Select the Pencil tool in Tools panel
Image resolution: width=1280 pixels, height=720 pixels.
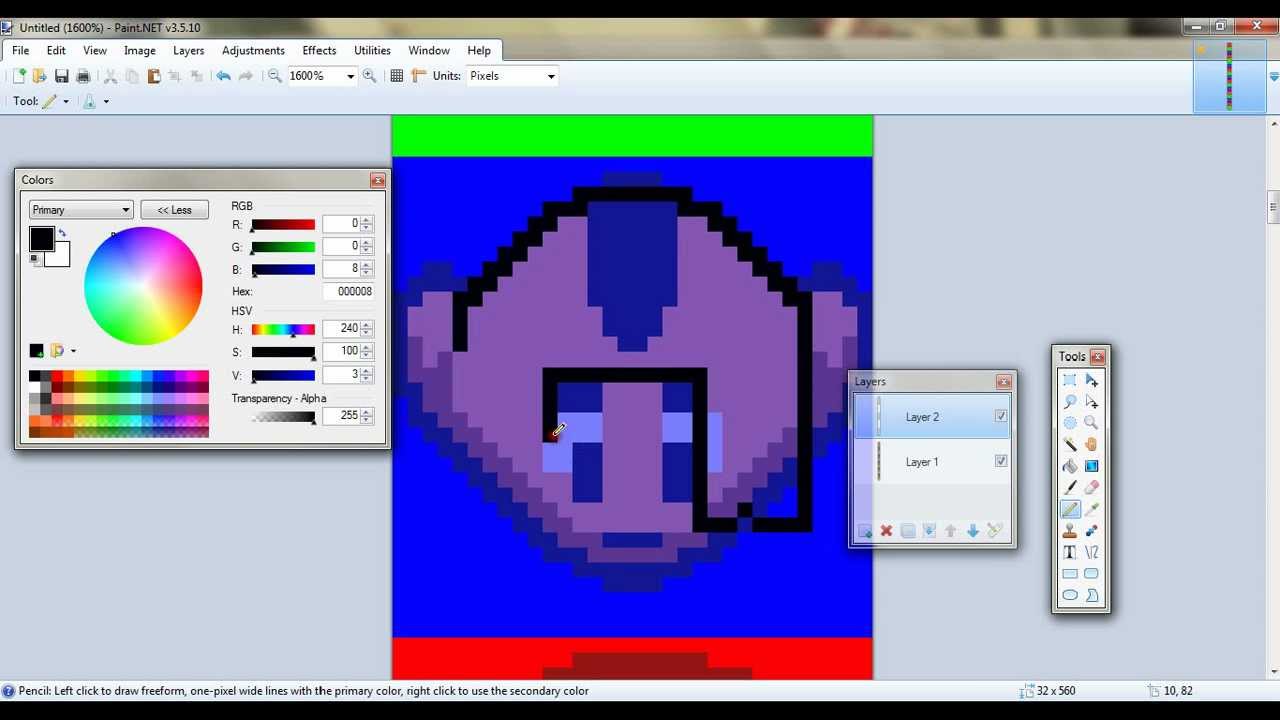click(x=1070, y=509)
